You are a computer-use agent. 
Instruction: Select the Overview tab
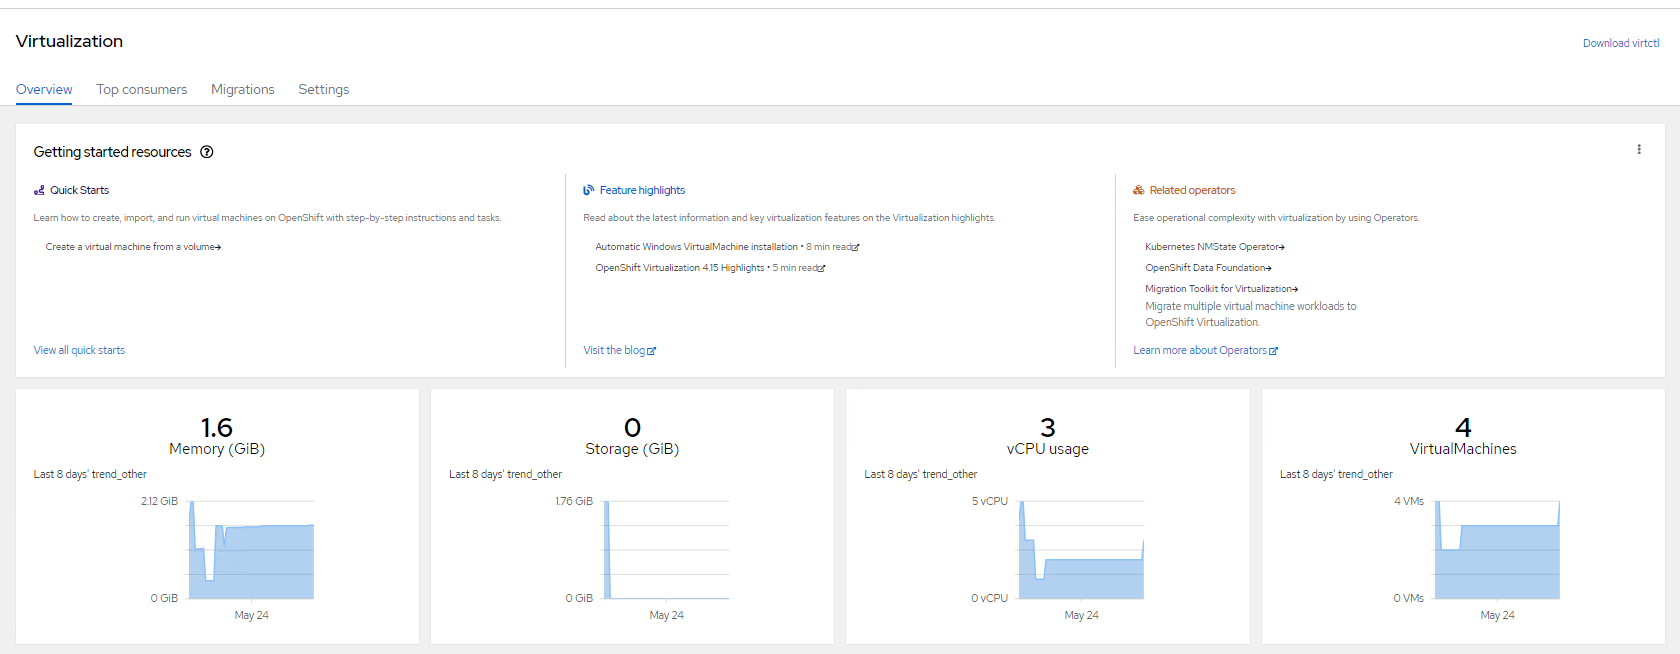click(x=44, y=89)
